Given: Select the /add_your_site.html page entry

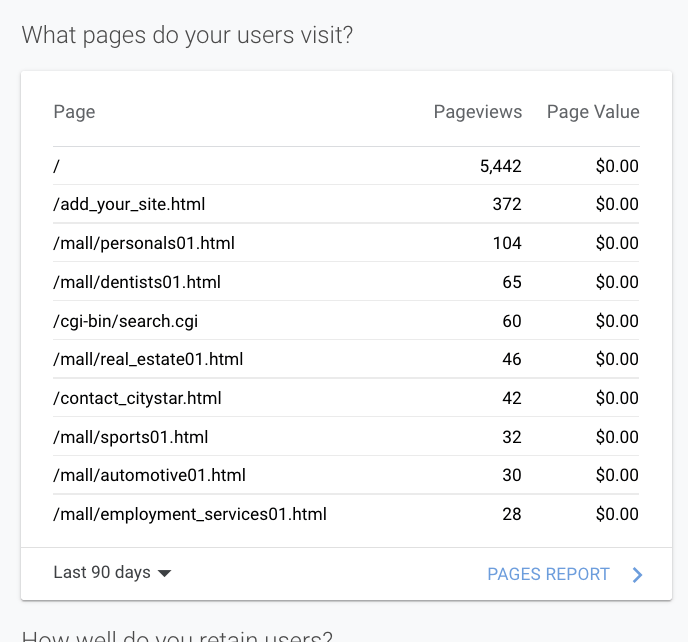Looking at the screenshot, I should pyautogui.click(x=129, y=204).
